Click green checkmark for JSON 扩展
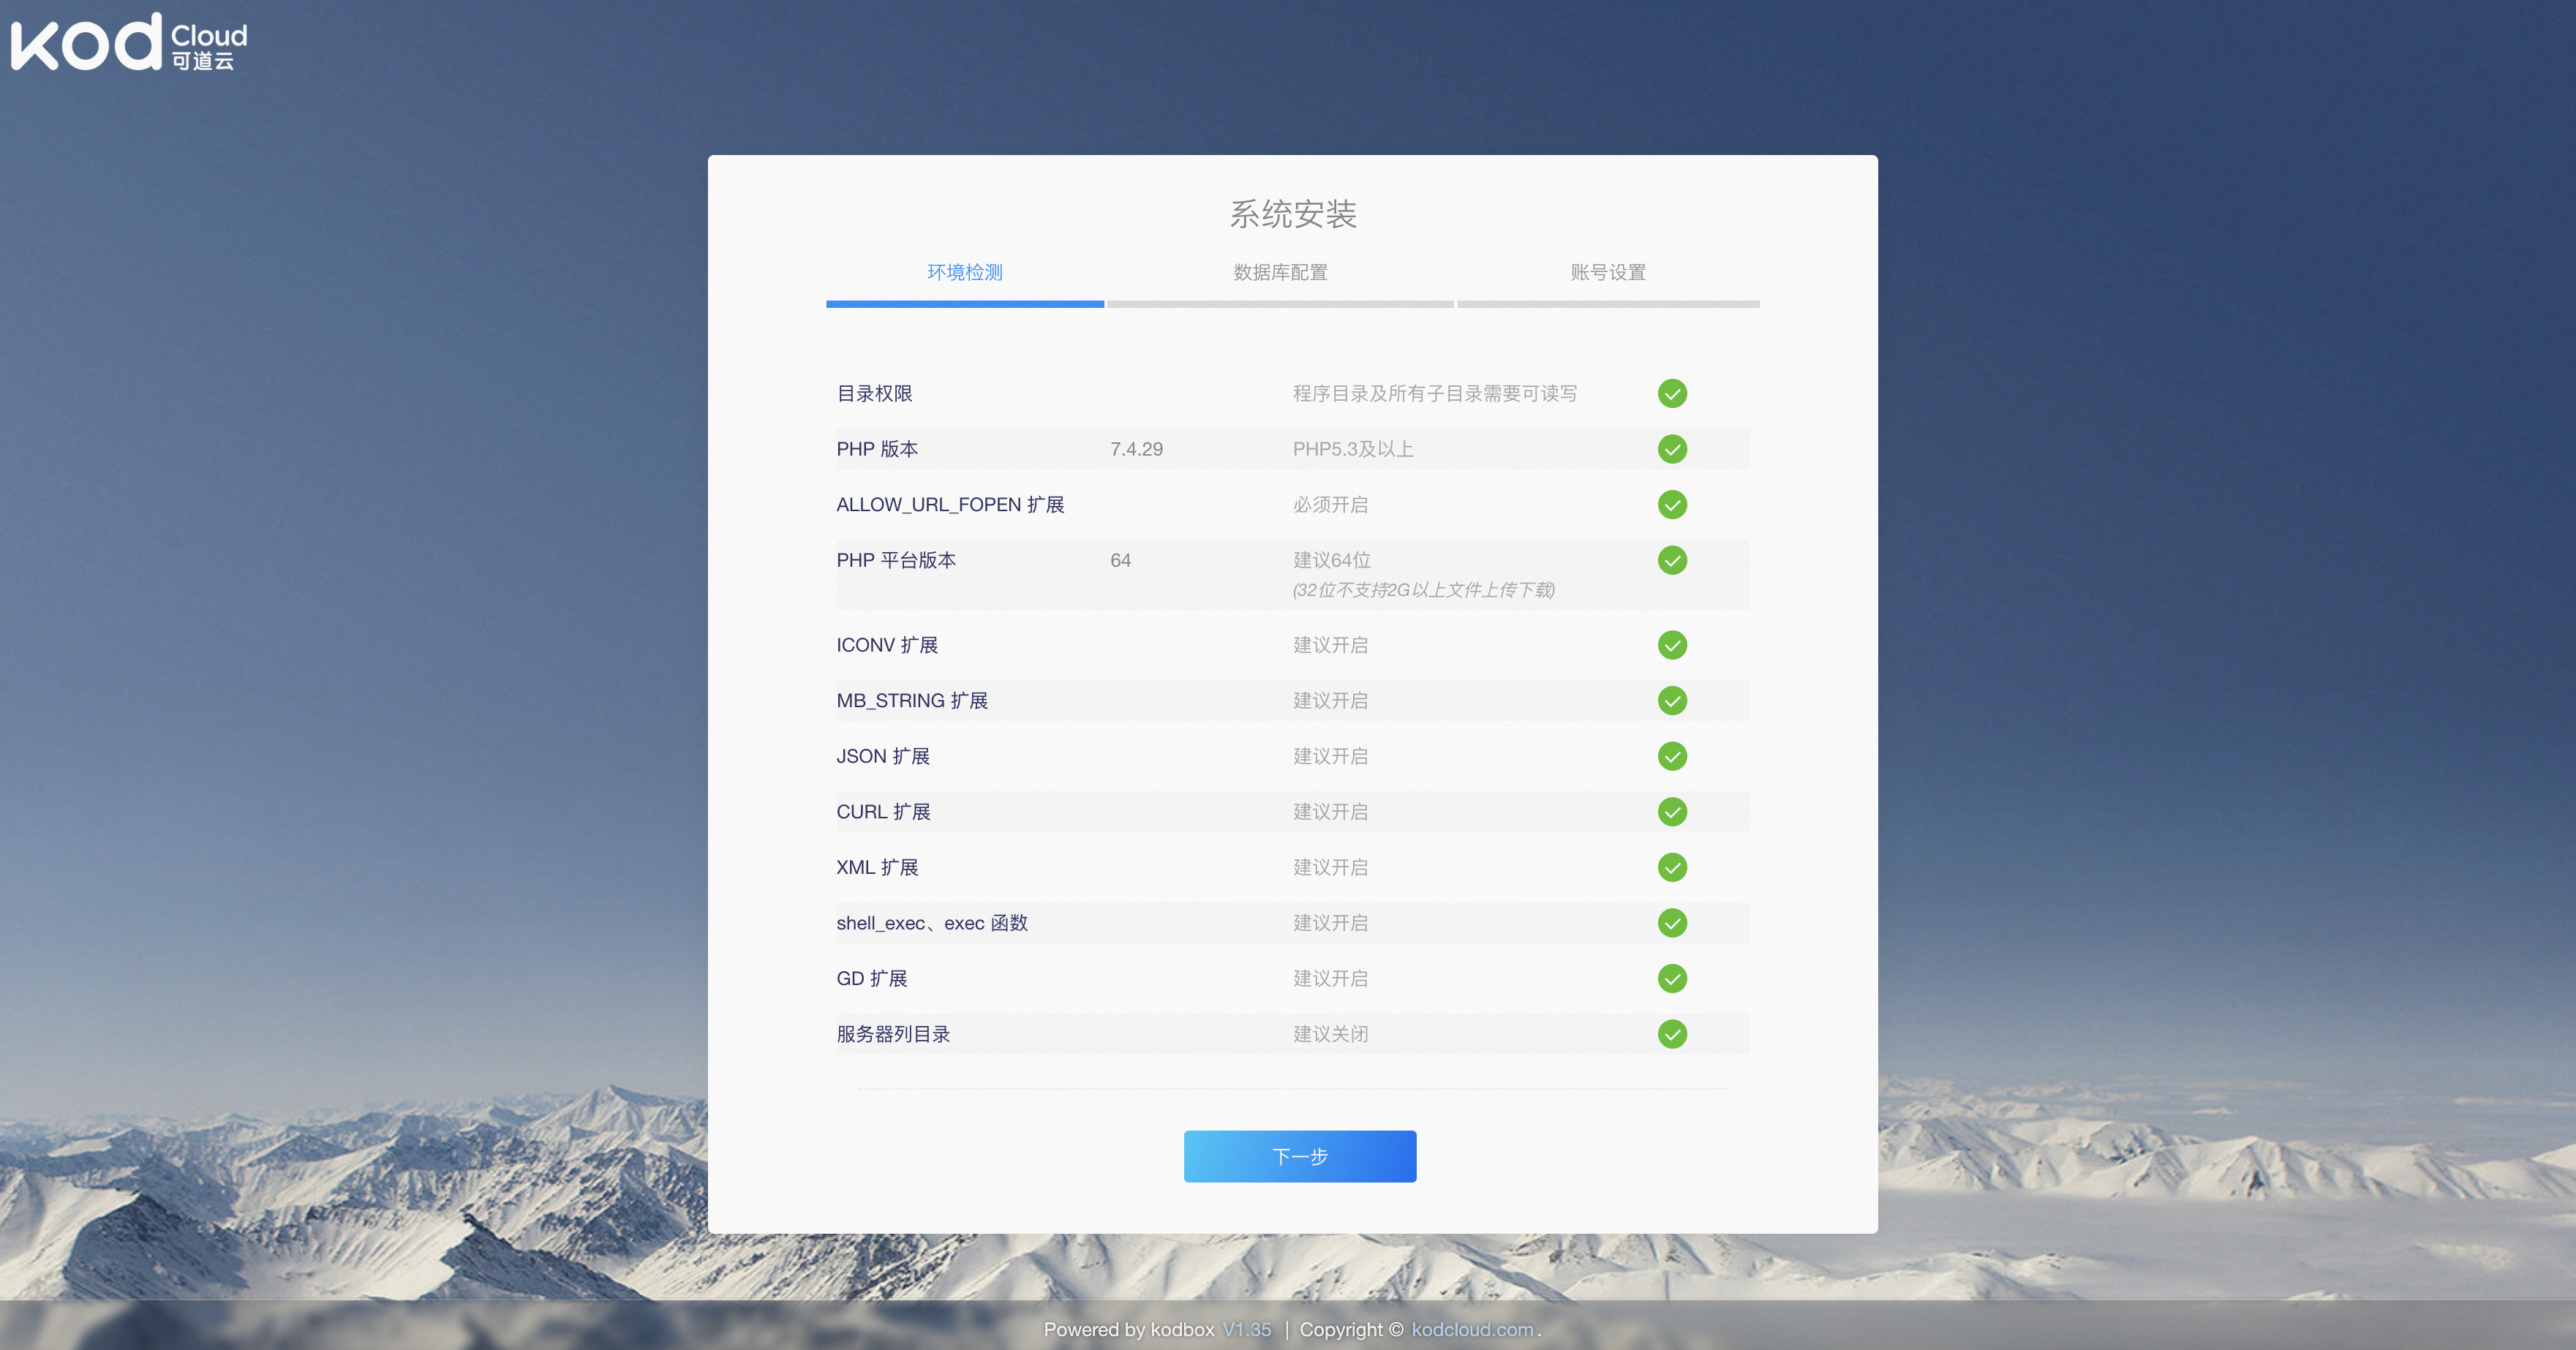The height and width of the screenshot is (1350, 2576). coord(1672,756)
